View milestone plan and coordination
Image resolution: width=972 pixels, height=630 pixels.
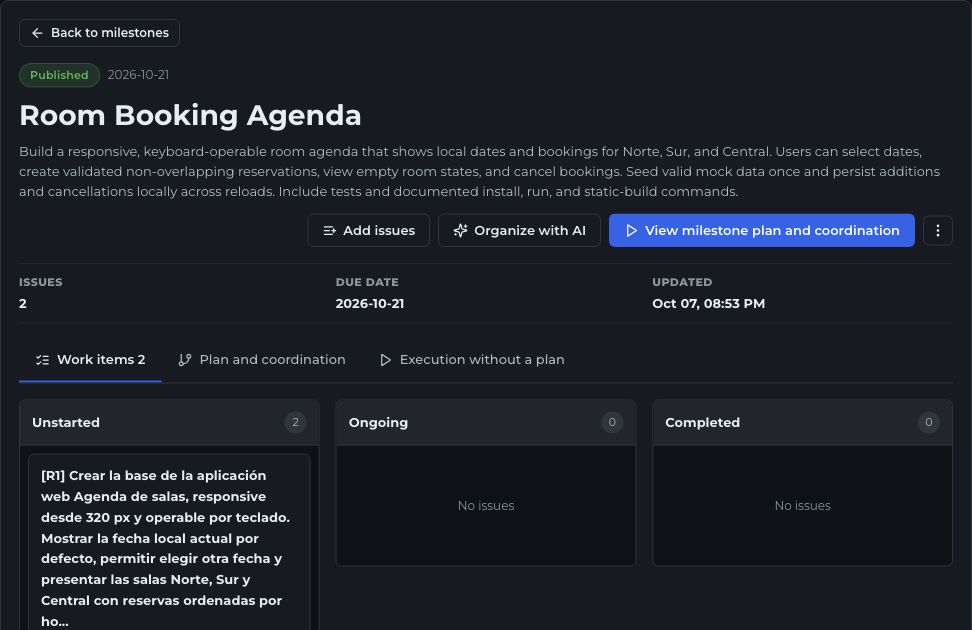pyautogui.click(x=761, y=230)
